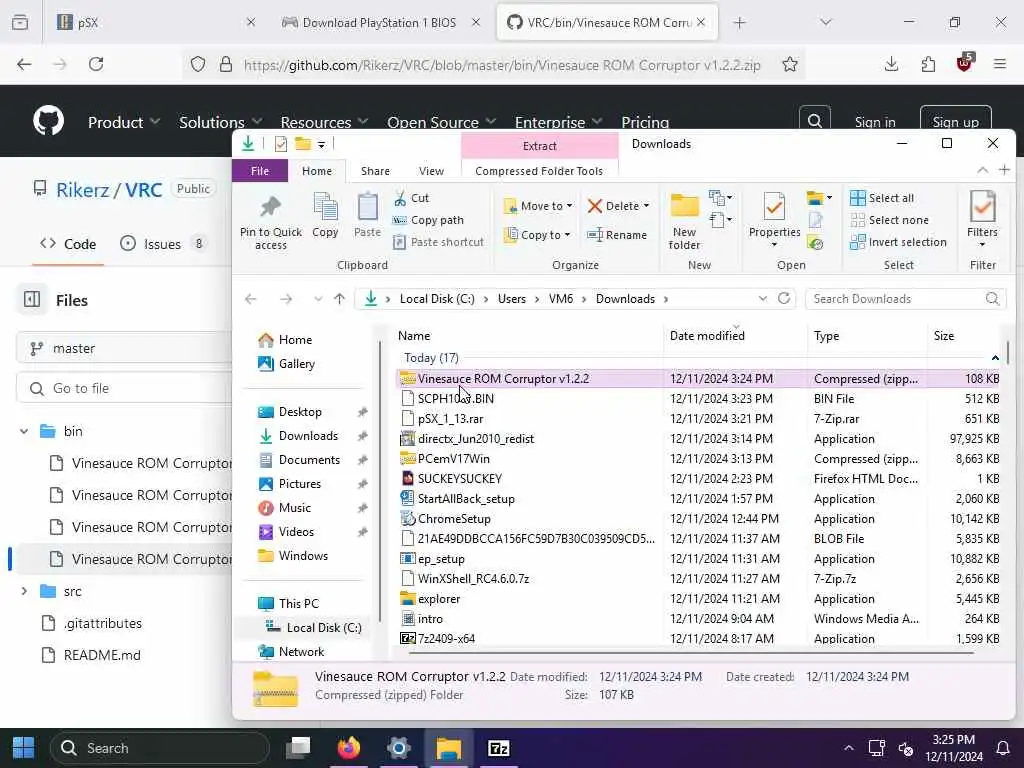This screenshot has width=1024, height=768.
Task: Click the Sign up button
Action: (955, 121)
